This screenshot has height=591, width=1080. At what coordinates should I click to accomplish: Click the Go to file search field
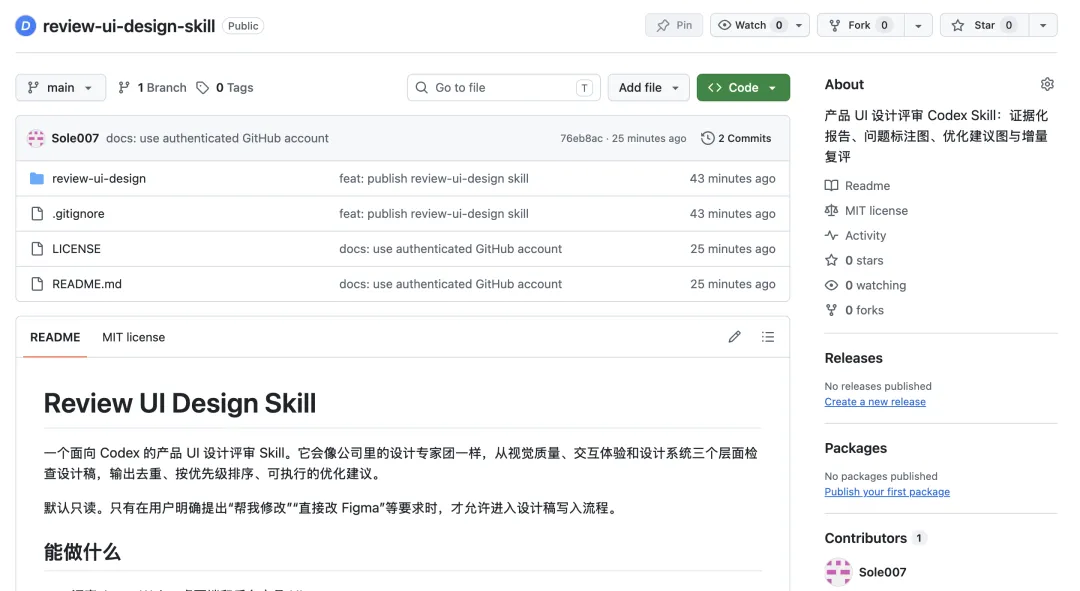[503, 87]
